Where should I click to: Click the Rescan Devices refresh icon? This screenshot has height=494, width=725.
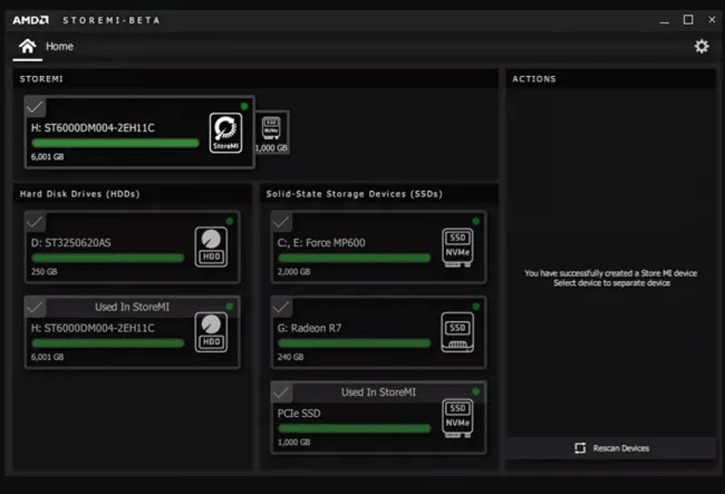coord(580,448)
